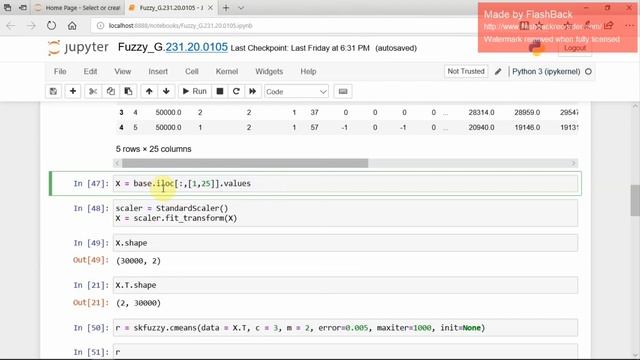Open the Help menu
This screenshot has width=640, height=360.
pos(308,71)
